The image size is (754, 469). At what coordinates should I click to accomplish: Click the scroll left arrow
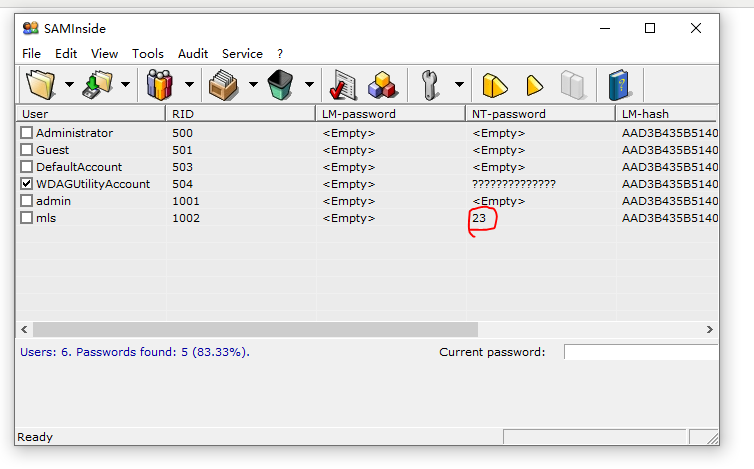click(x=24, y=330)
